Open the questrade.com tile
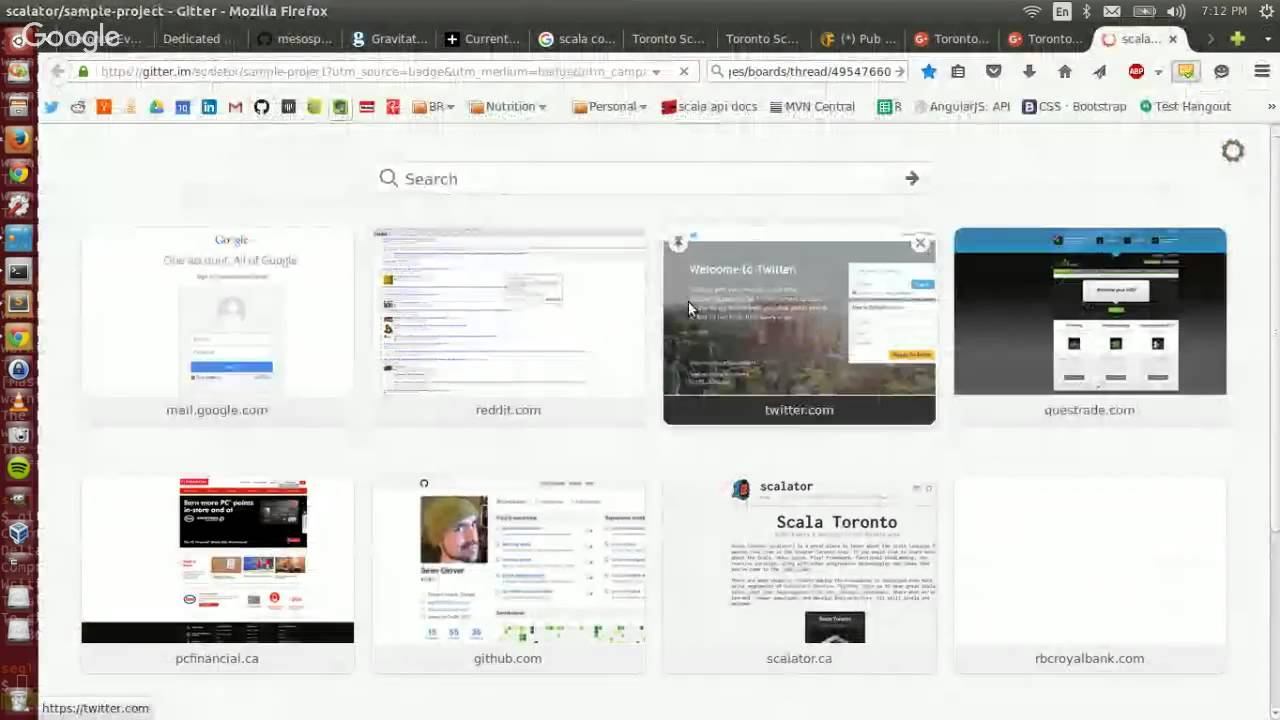This screenshot has height=720, width=1280. click(x=1089, y=326)
